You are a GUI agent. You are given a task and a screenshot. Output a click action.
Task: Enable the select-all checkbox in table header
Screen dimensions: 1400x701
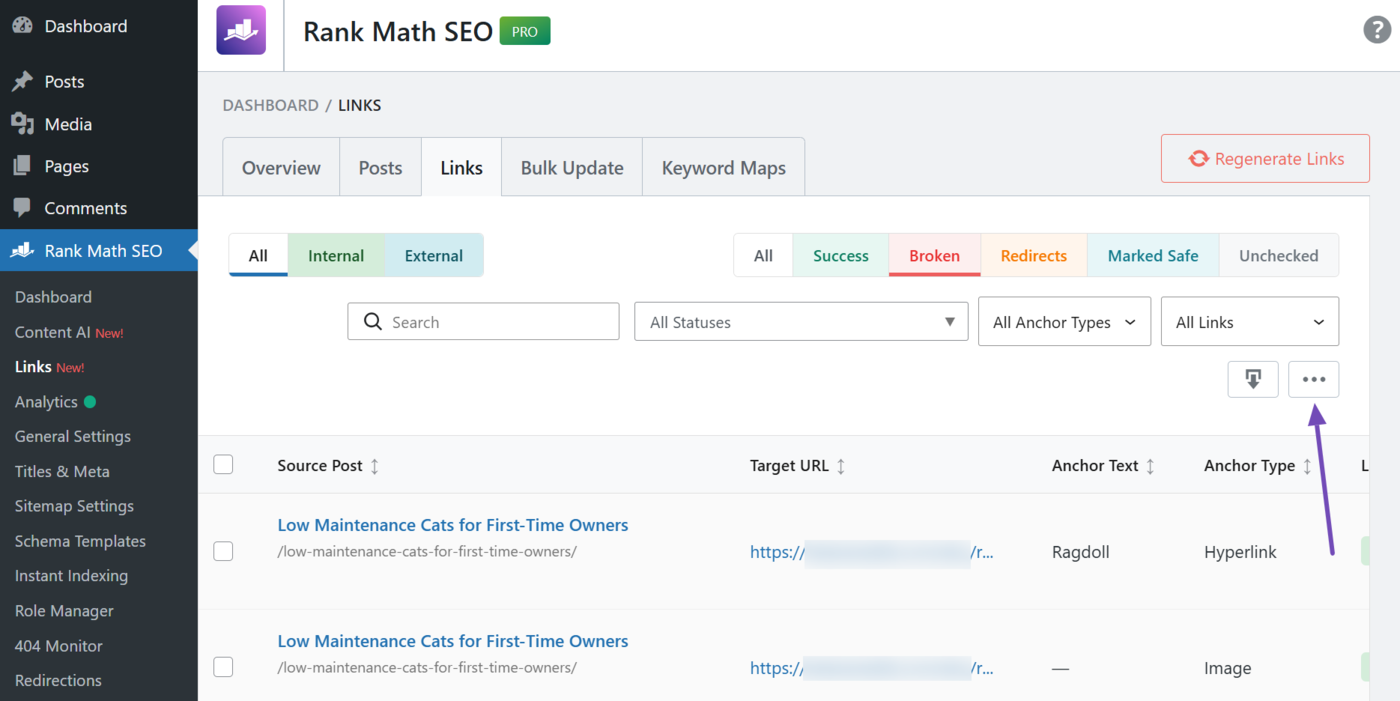pos(224,464)
